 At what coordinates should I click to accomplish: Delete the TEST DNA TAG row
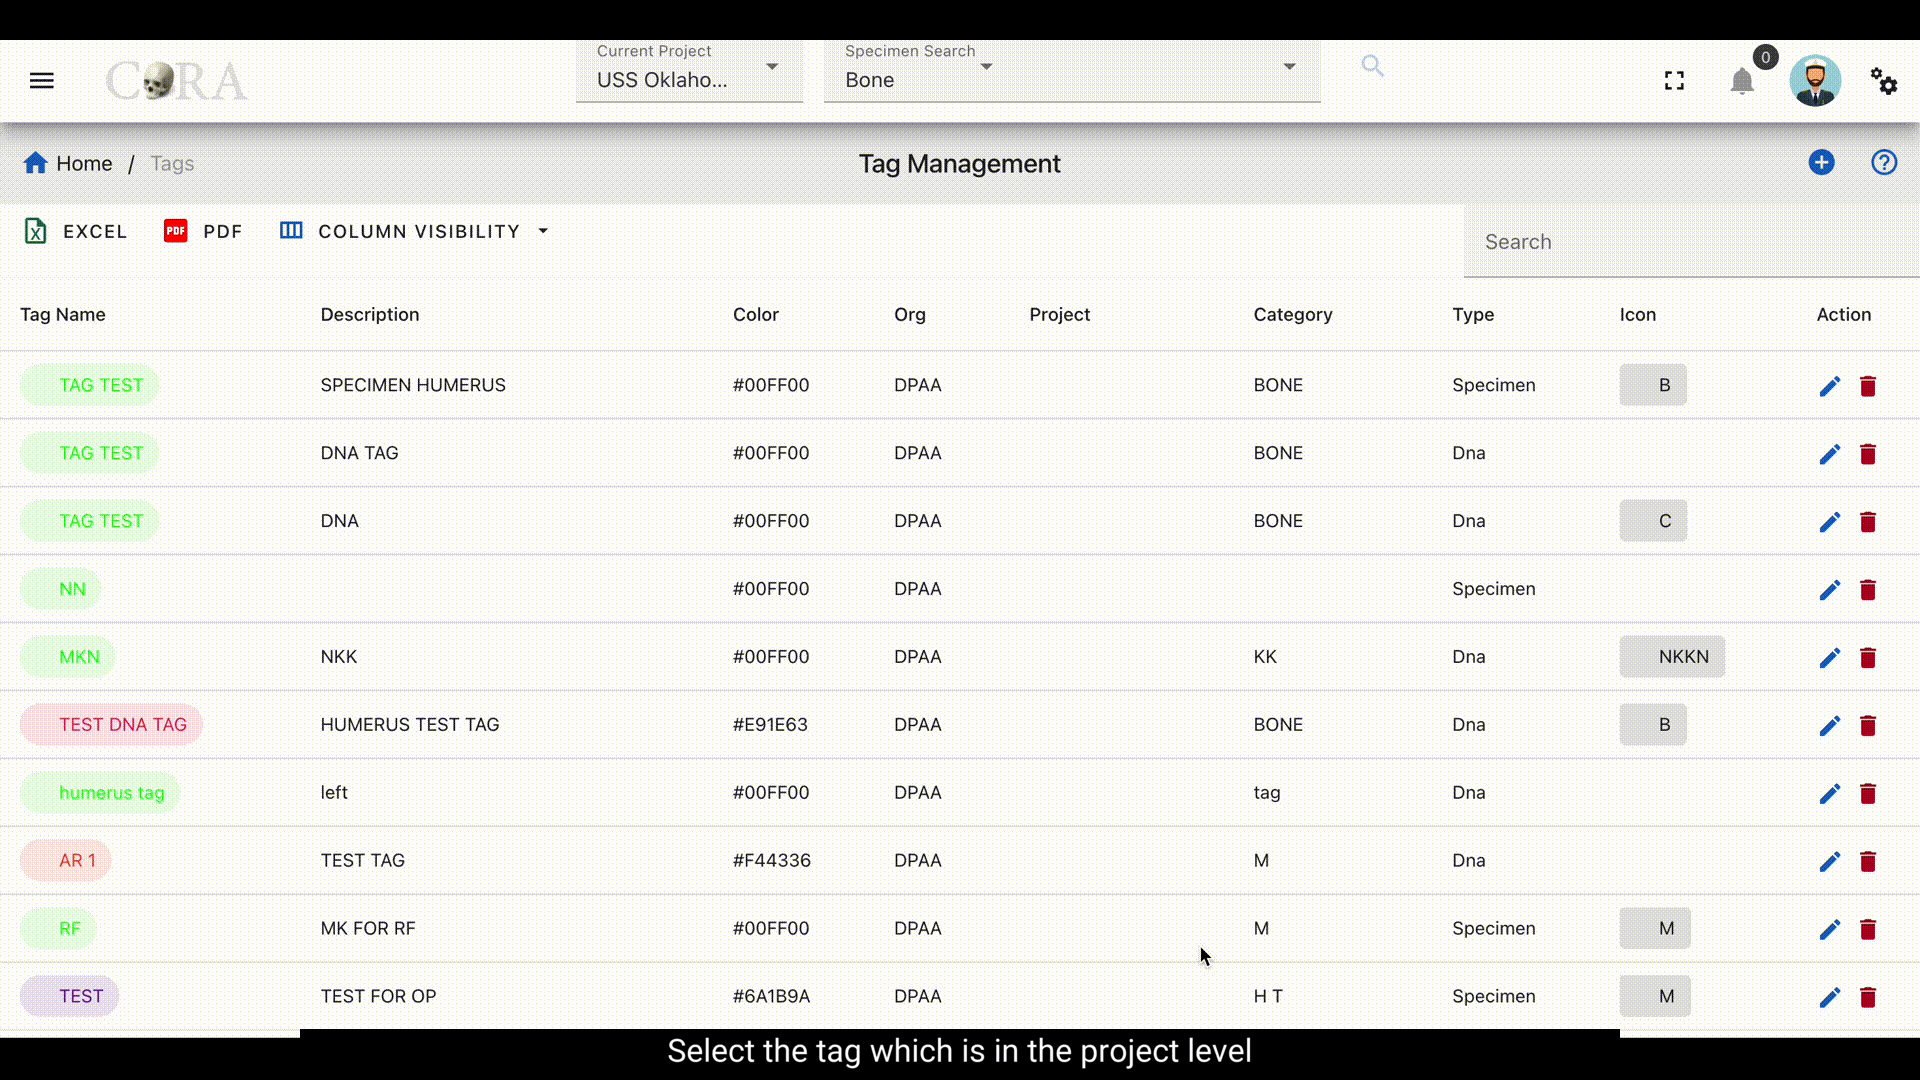(x=1867, y=726)
